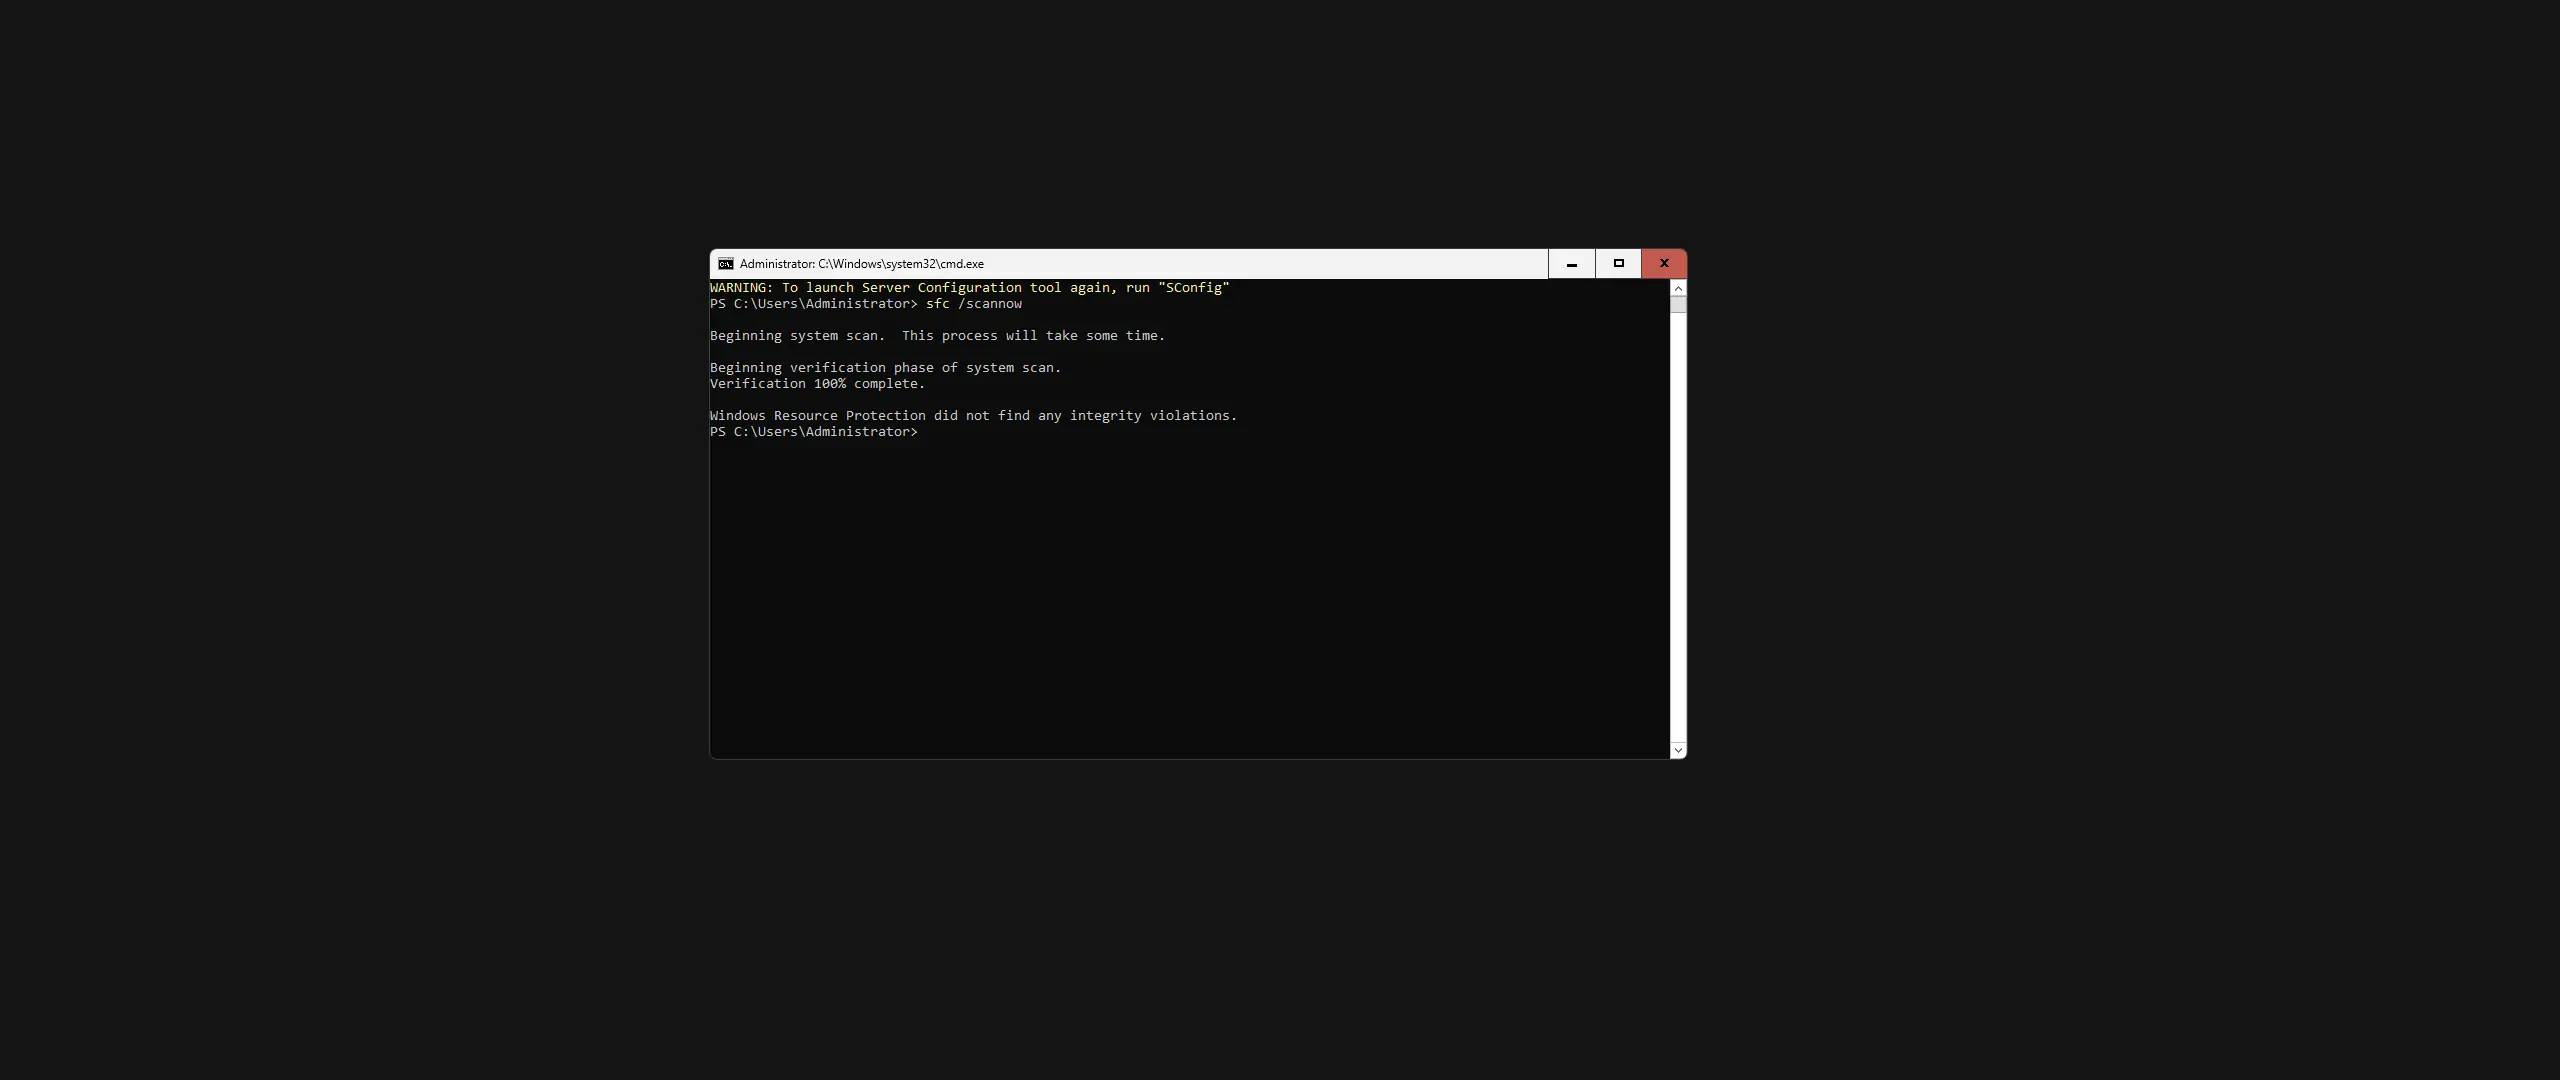Click the scrollbar up arrow

tap(1678, 288)
